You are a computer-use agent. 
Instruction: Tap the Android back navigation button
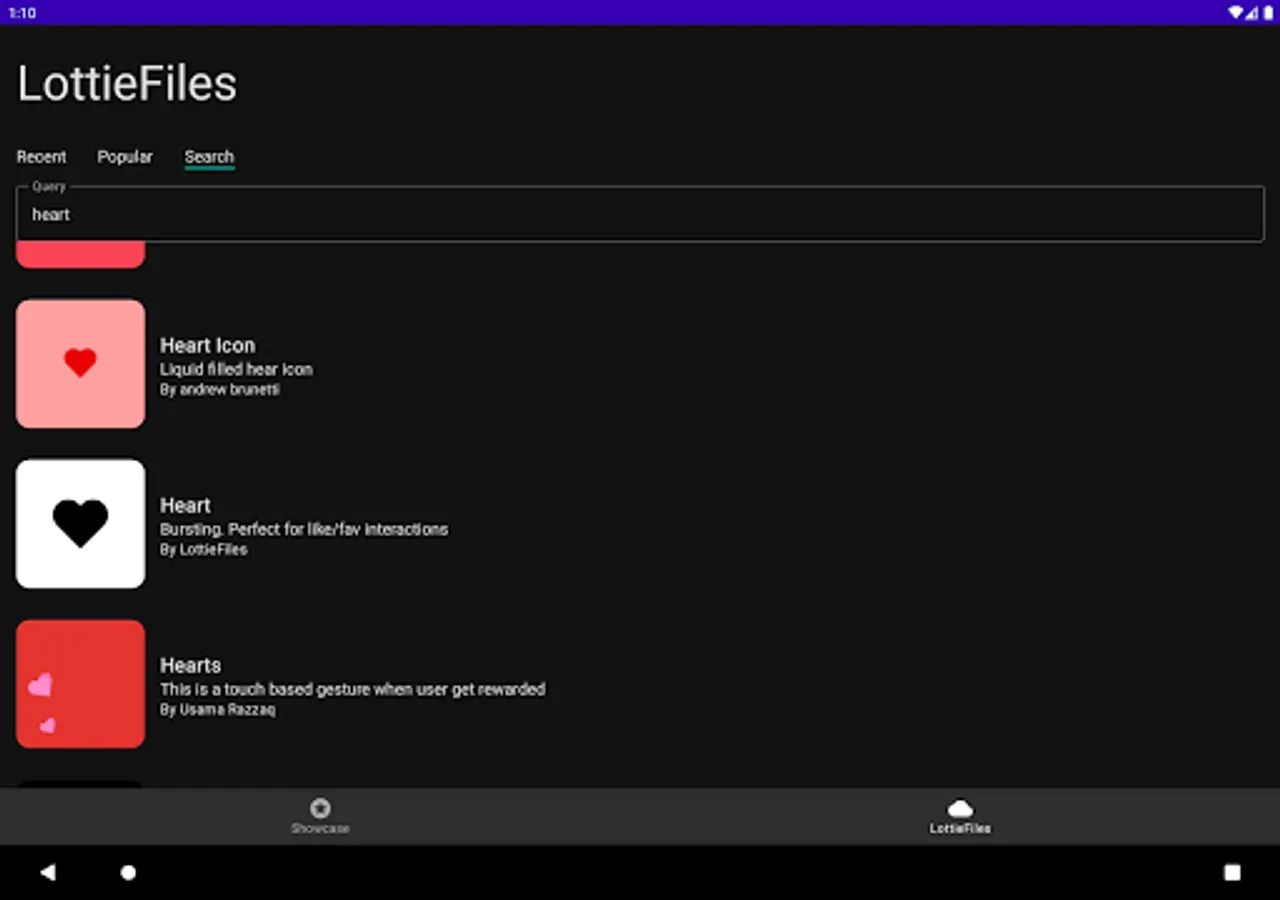47,872
